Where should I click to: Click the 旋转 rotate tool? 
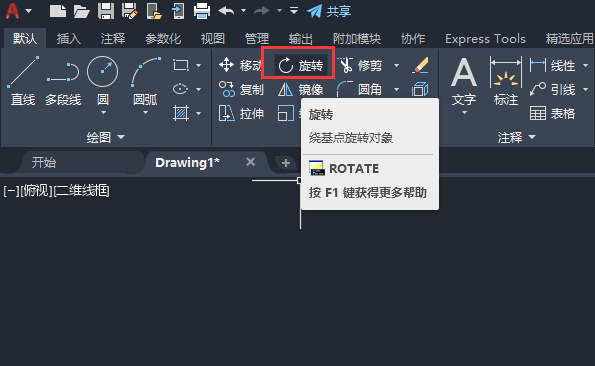[x=300, y=66]
